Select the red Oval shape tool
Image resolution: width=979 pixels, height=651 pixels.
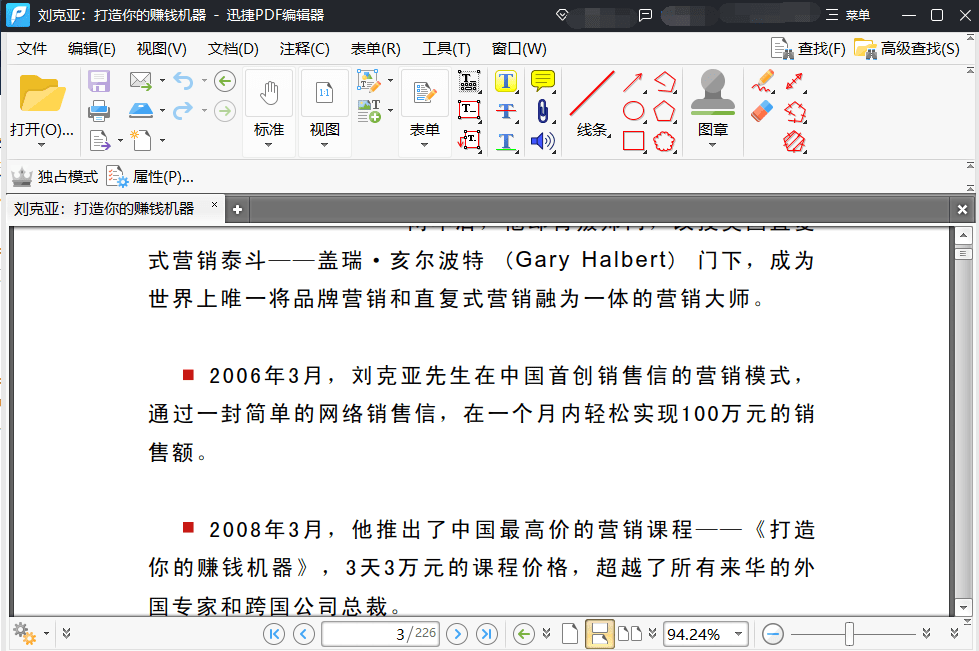coord(633,111)
